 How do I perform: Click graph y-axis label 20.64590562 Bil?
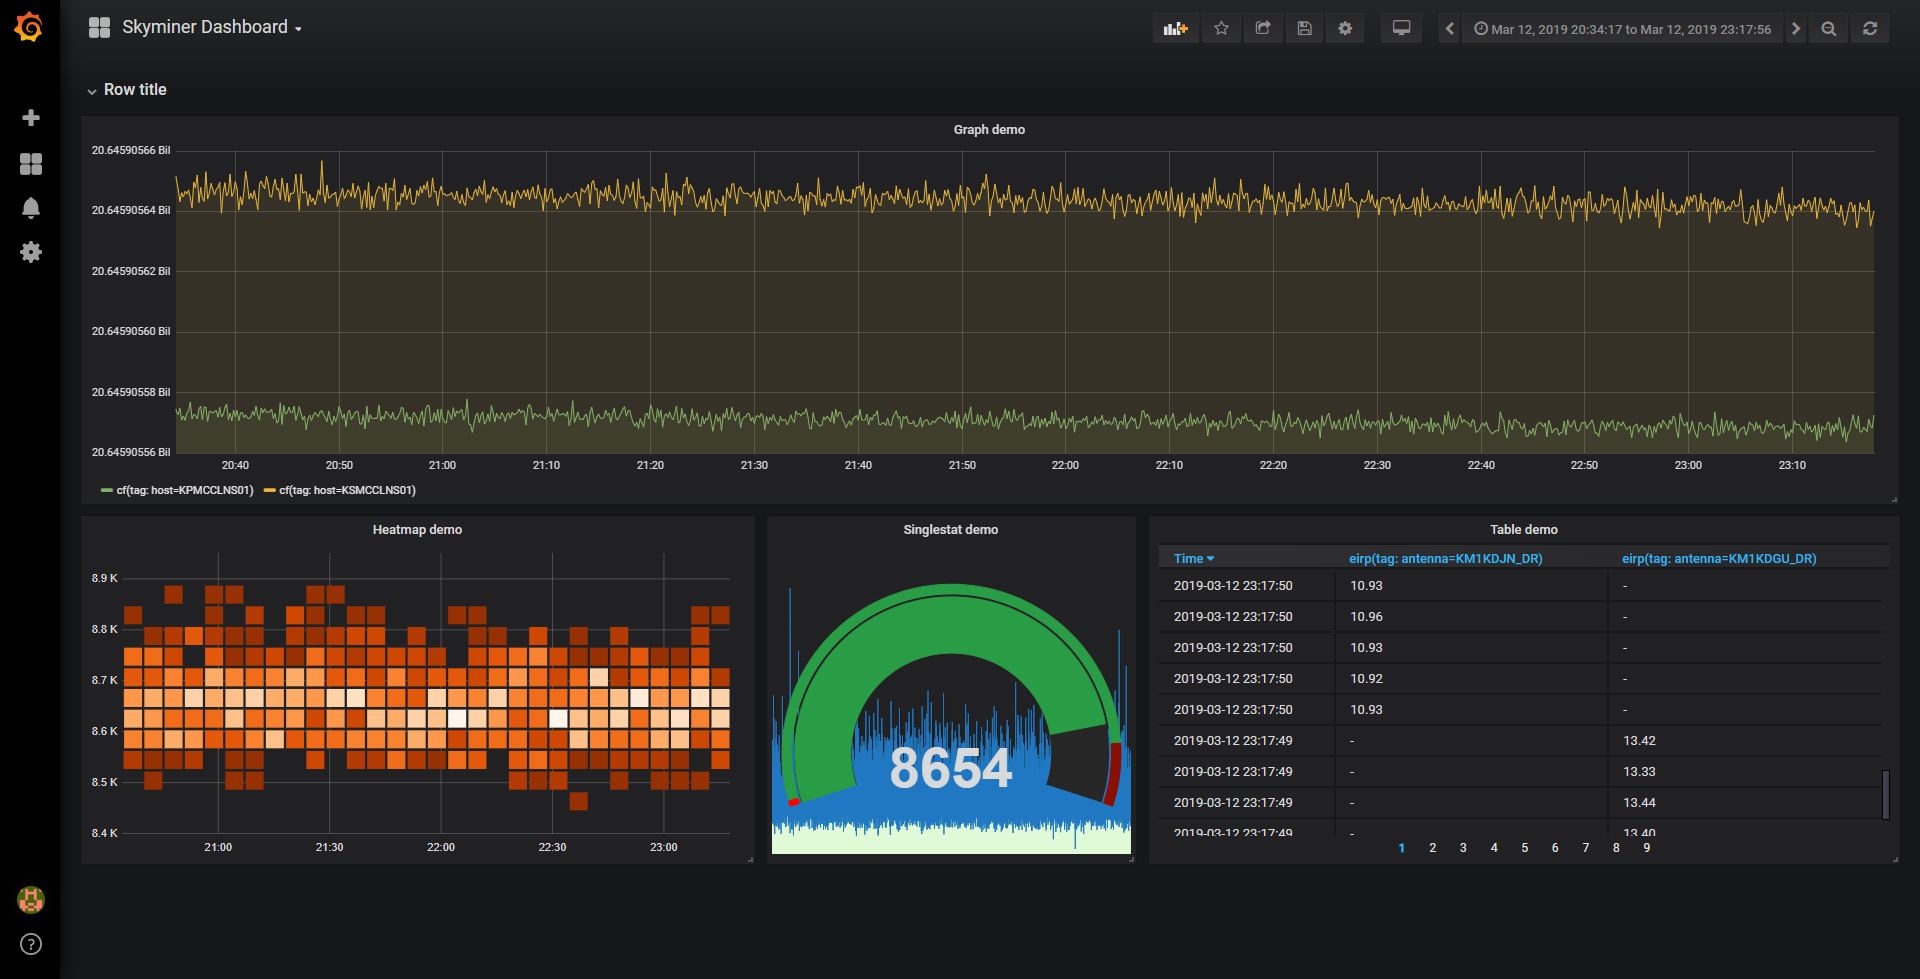click(x=131, y=271)
